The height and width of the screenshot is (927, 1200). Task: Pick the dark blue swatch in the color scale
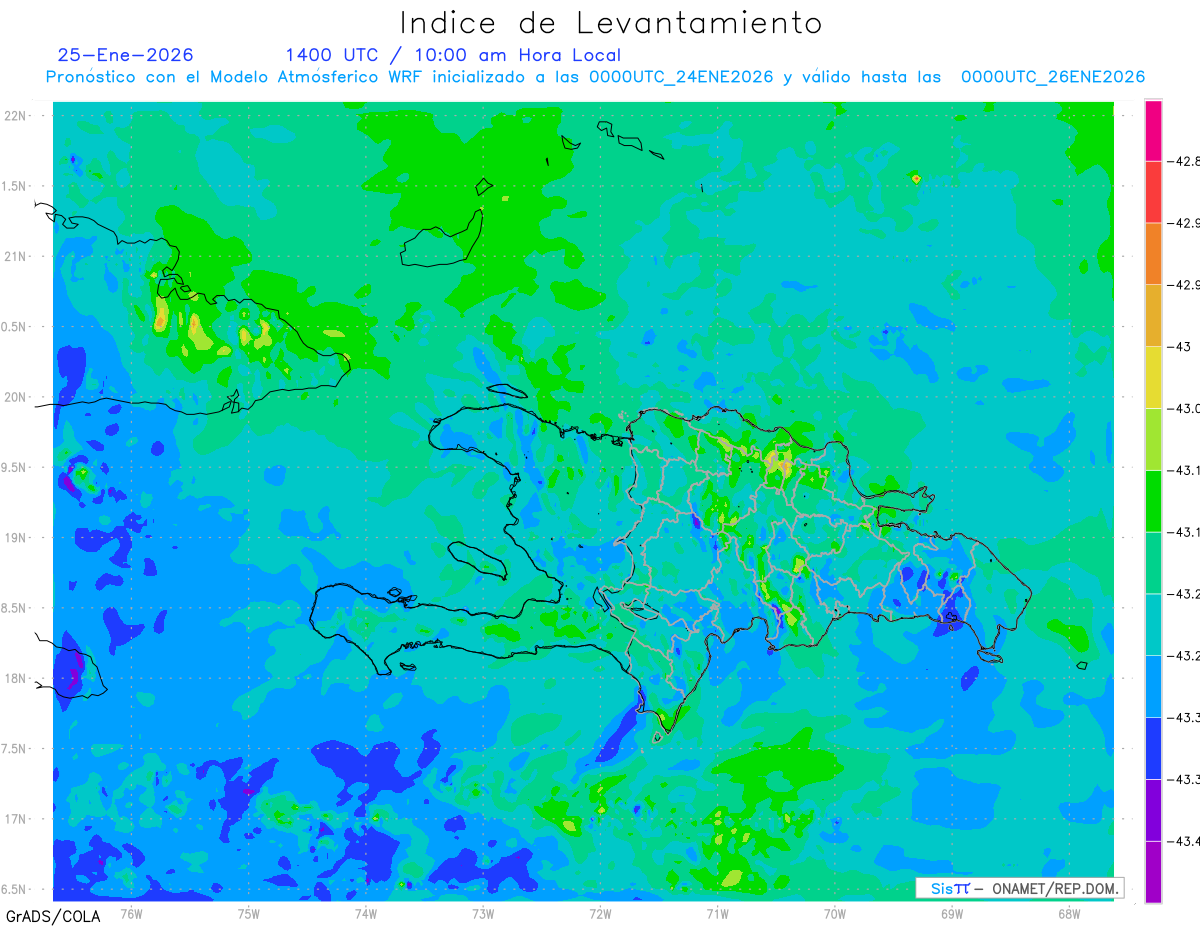pyautogui.click(x=1153, y=748)
